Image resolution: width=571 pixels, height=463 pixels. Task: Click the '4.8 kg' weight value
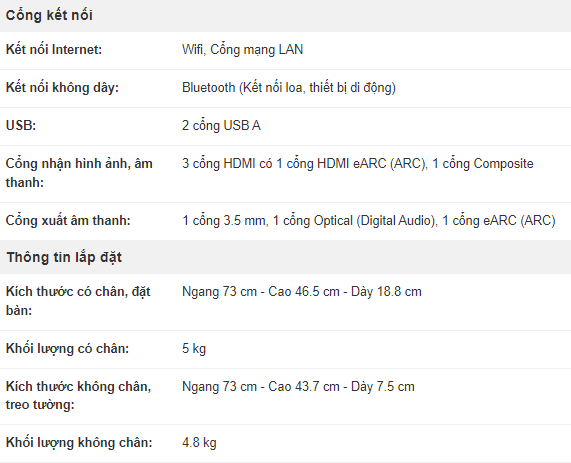tap(199, 443)
